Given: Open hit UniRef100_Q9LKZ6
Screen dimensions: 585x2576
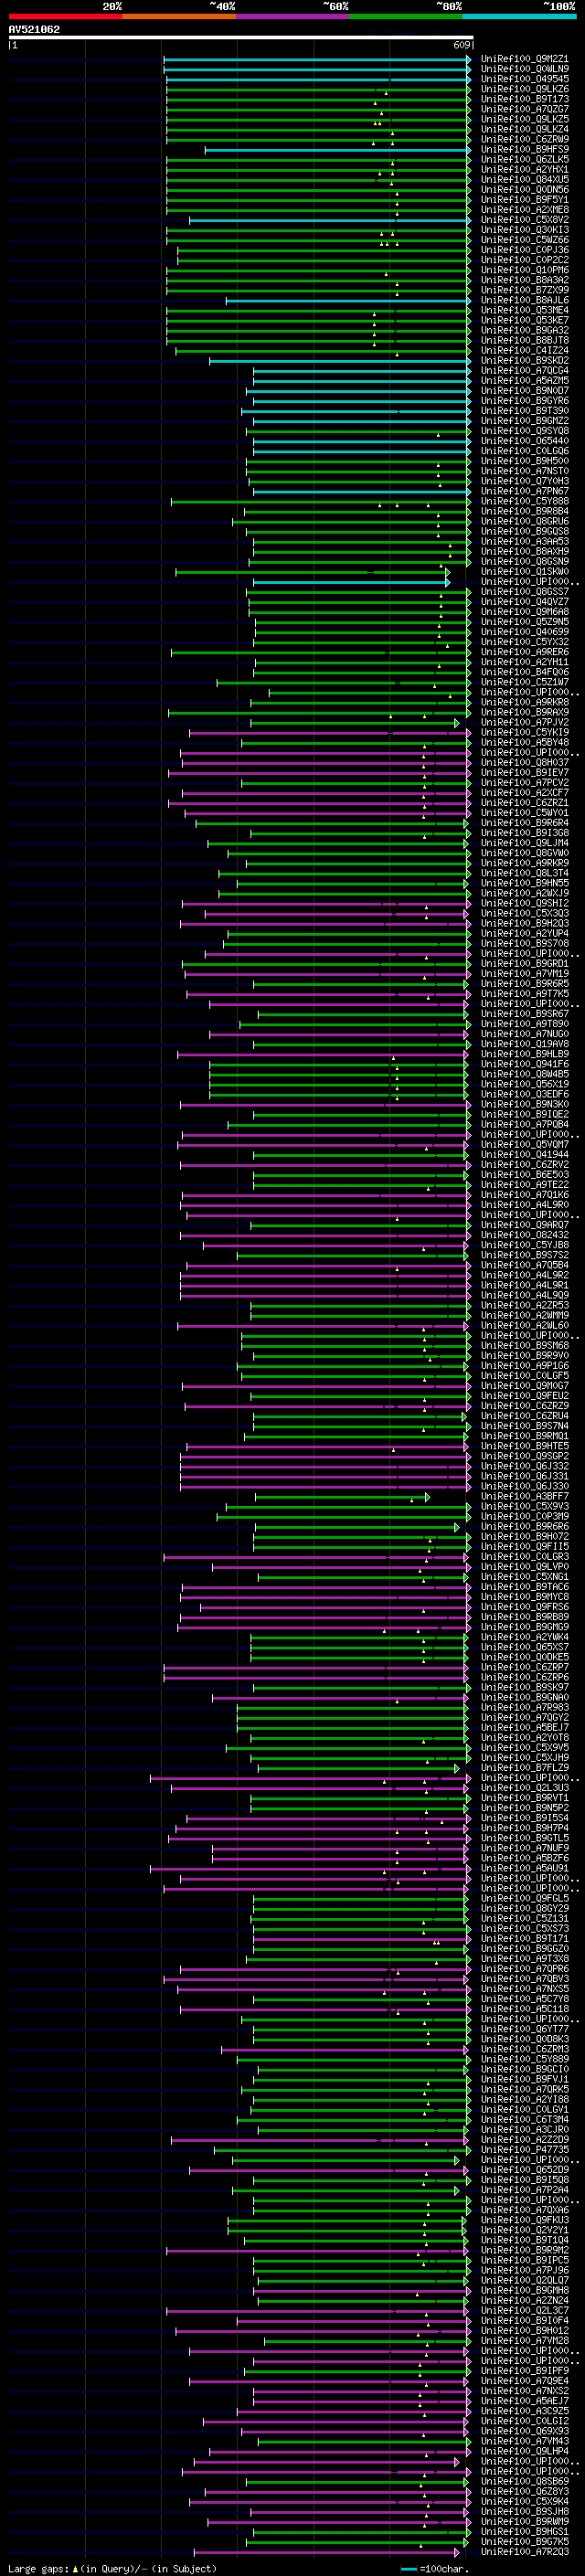Looking at the screenshot, I should pyautogui.click(x=524, y=89).
